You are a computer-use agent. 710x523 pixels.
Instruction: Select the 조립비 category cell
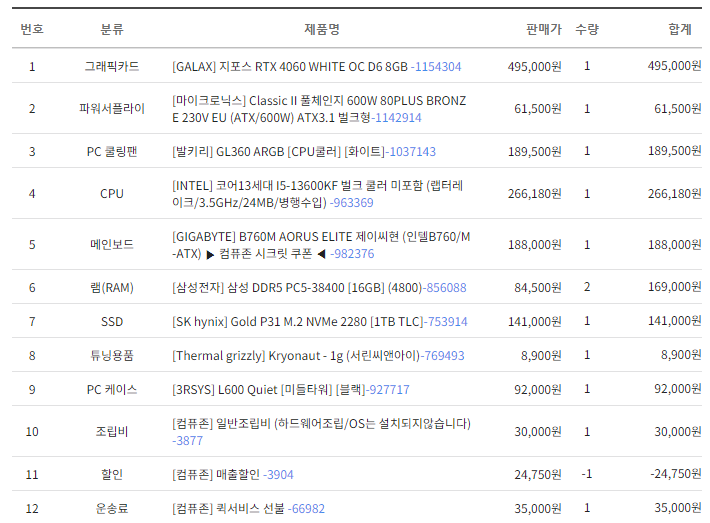pos(112,432)
